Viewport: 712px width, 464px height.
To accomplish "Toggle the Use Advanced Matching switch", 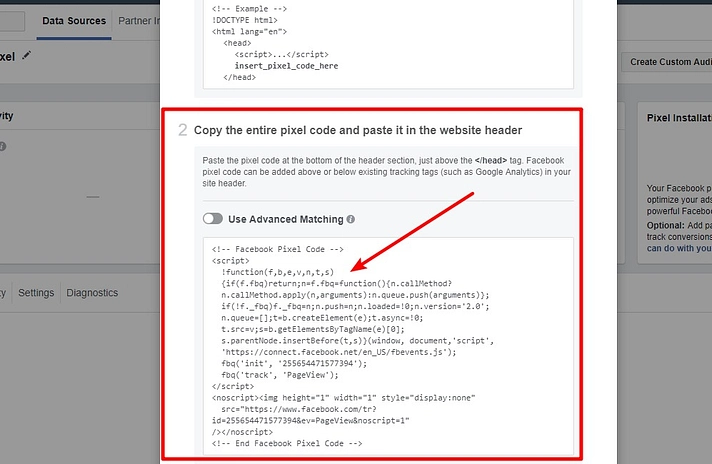I will click(x=213, y=219).
